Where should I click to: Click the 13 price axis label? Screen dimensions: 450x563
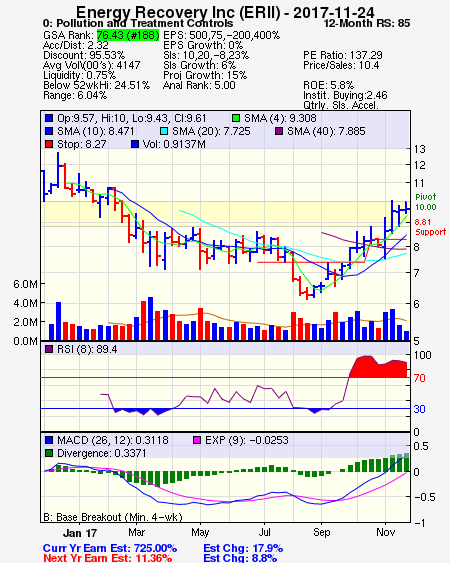point(419,149)
